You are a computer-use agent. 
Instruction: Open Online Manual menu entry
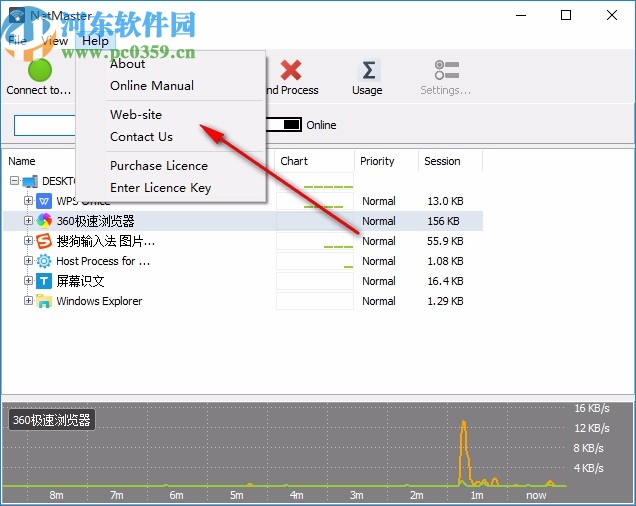click(152, 86)
